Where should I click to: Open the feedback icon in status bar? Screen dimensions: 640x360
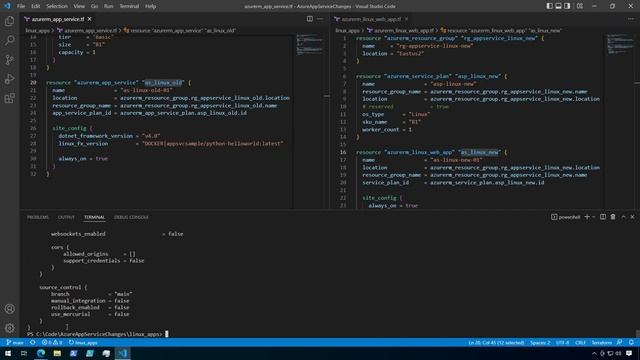pyautogui.click(x=620, y=342)
